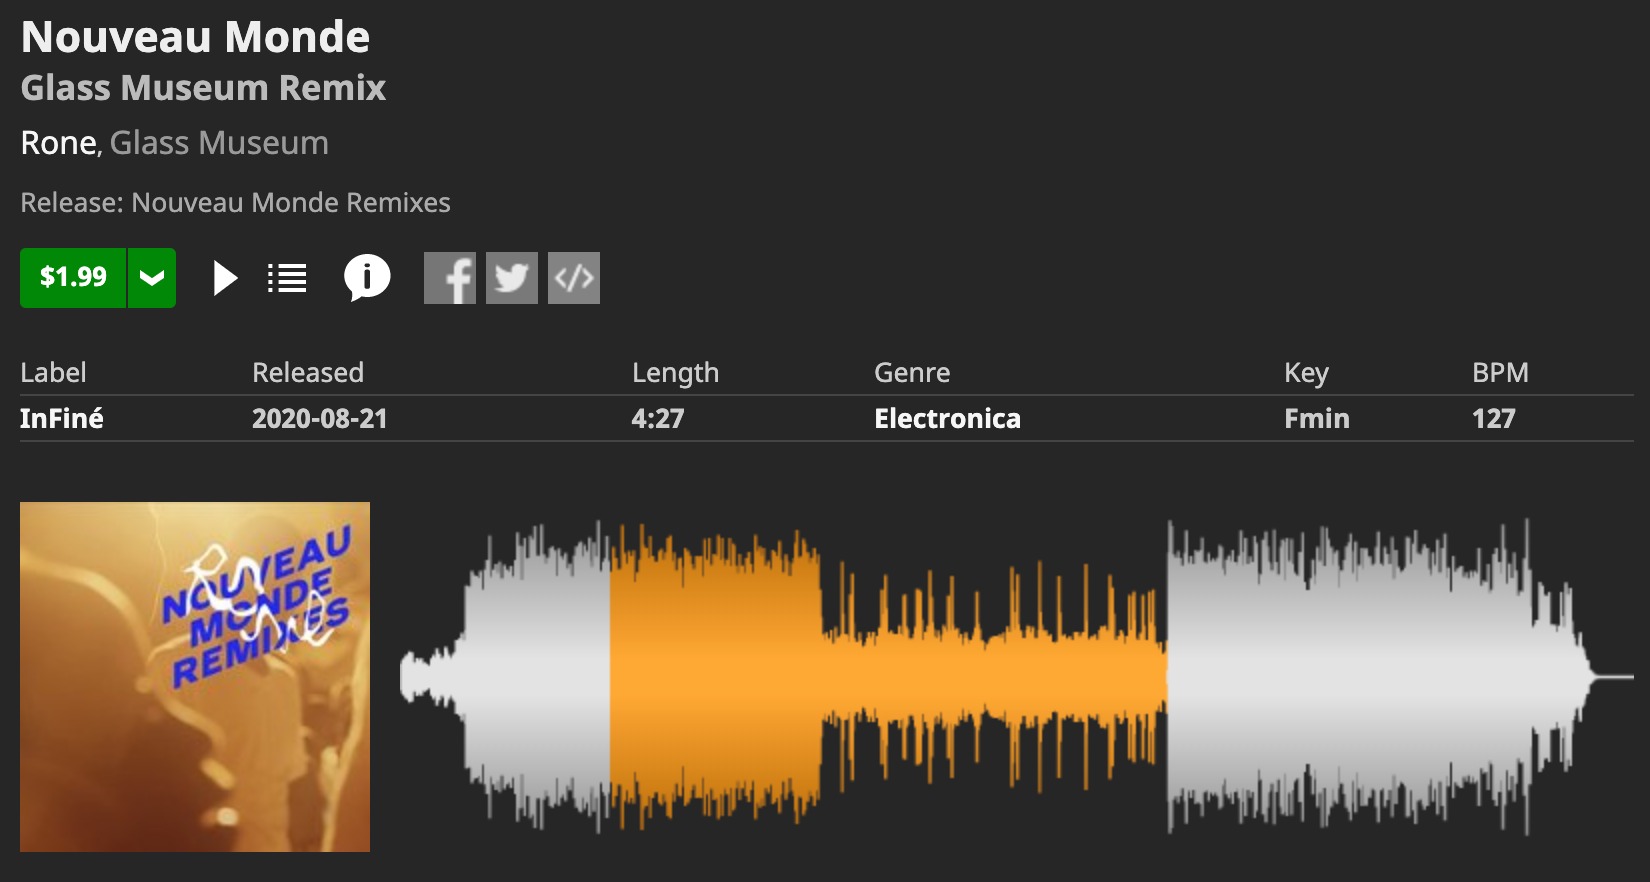Open track info bubble icon
1650x882 pixels.
[367, 278]
